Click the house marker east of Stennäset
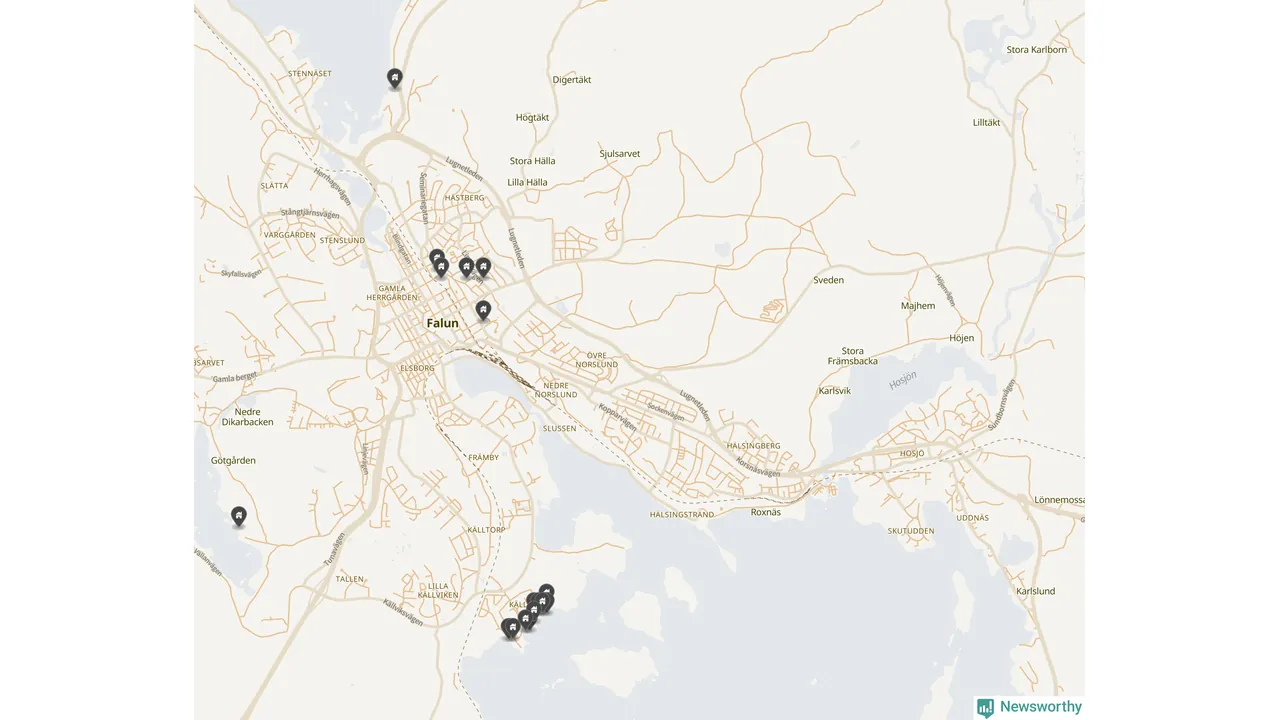 pos(394,78)
